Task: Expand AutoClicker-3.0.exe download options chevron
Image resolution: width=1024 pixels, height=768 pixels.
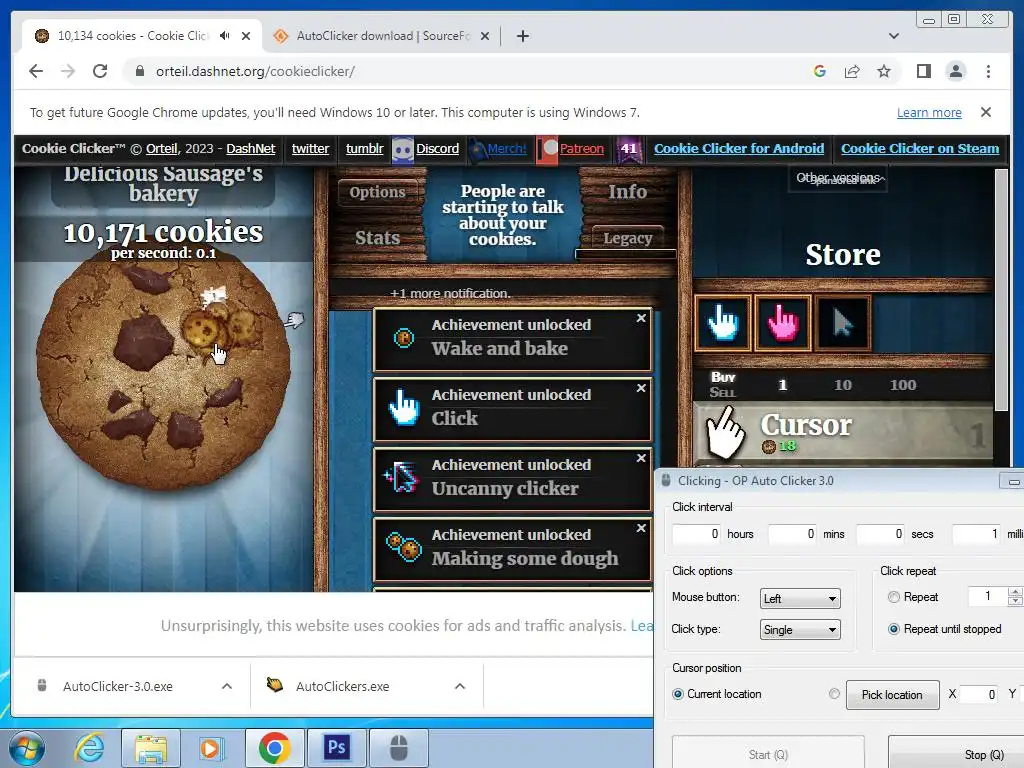Action: [227, 686]
